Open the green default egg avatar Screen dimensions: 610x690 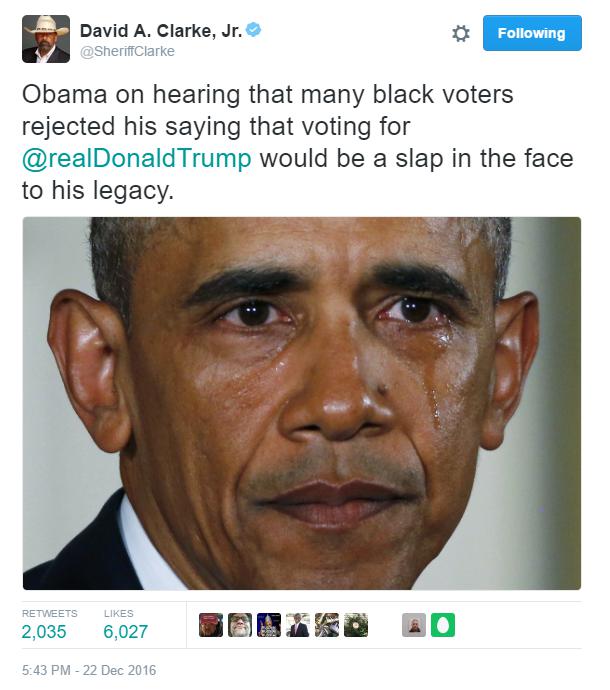[x=443, y=625]
